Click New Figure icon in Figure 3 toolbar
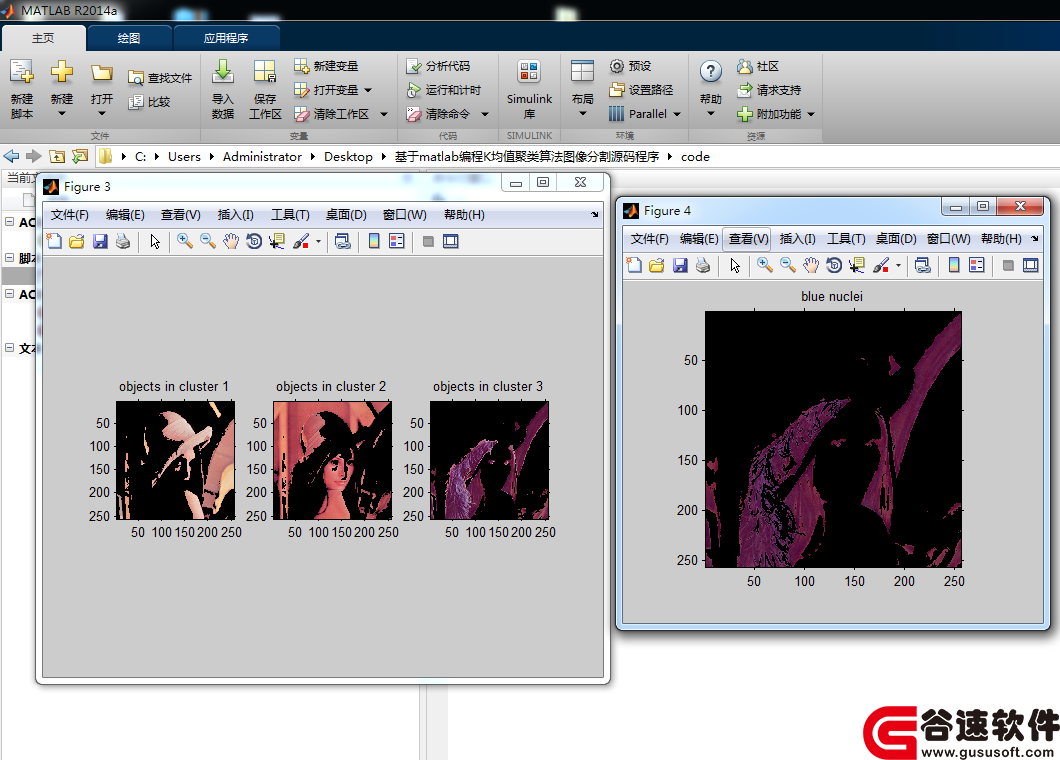 pyautogui.click(x=54, y=241)
